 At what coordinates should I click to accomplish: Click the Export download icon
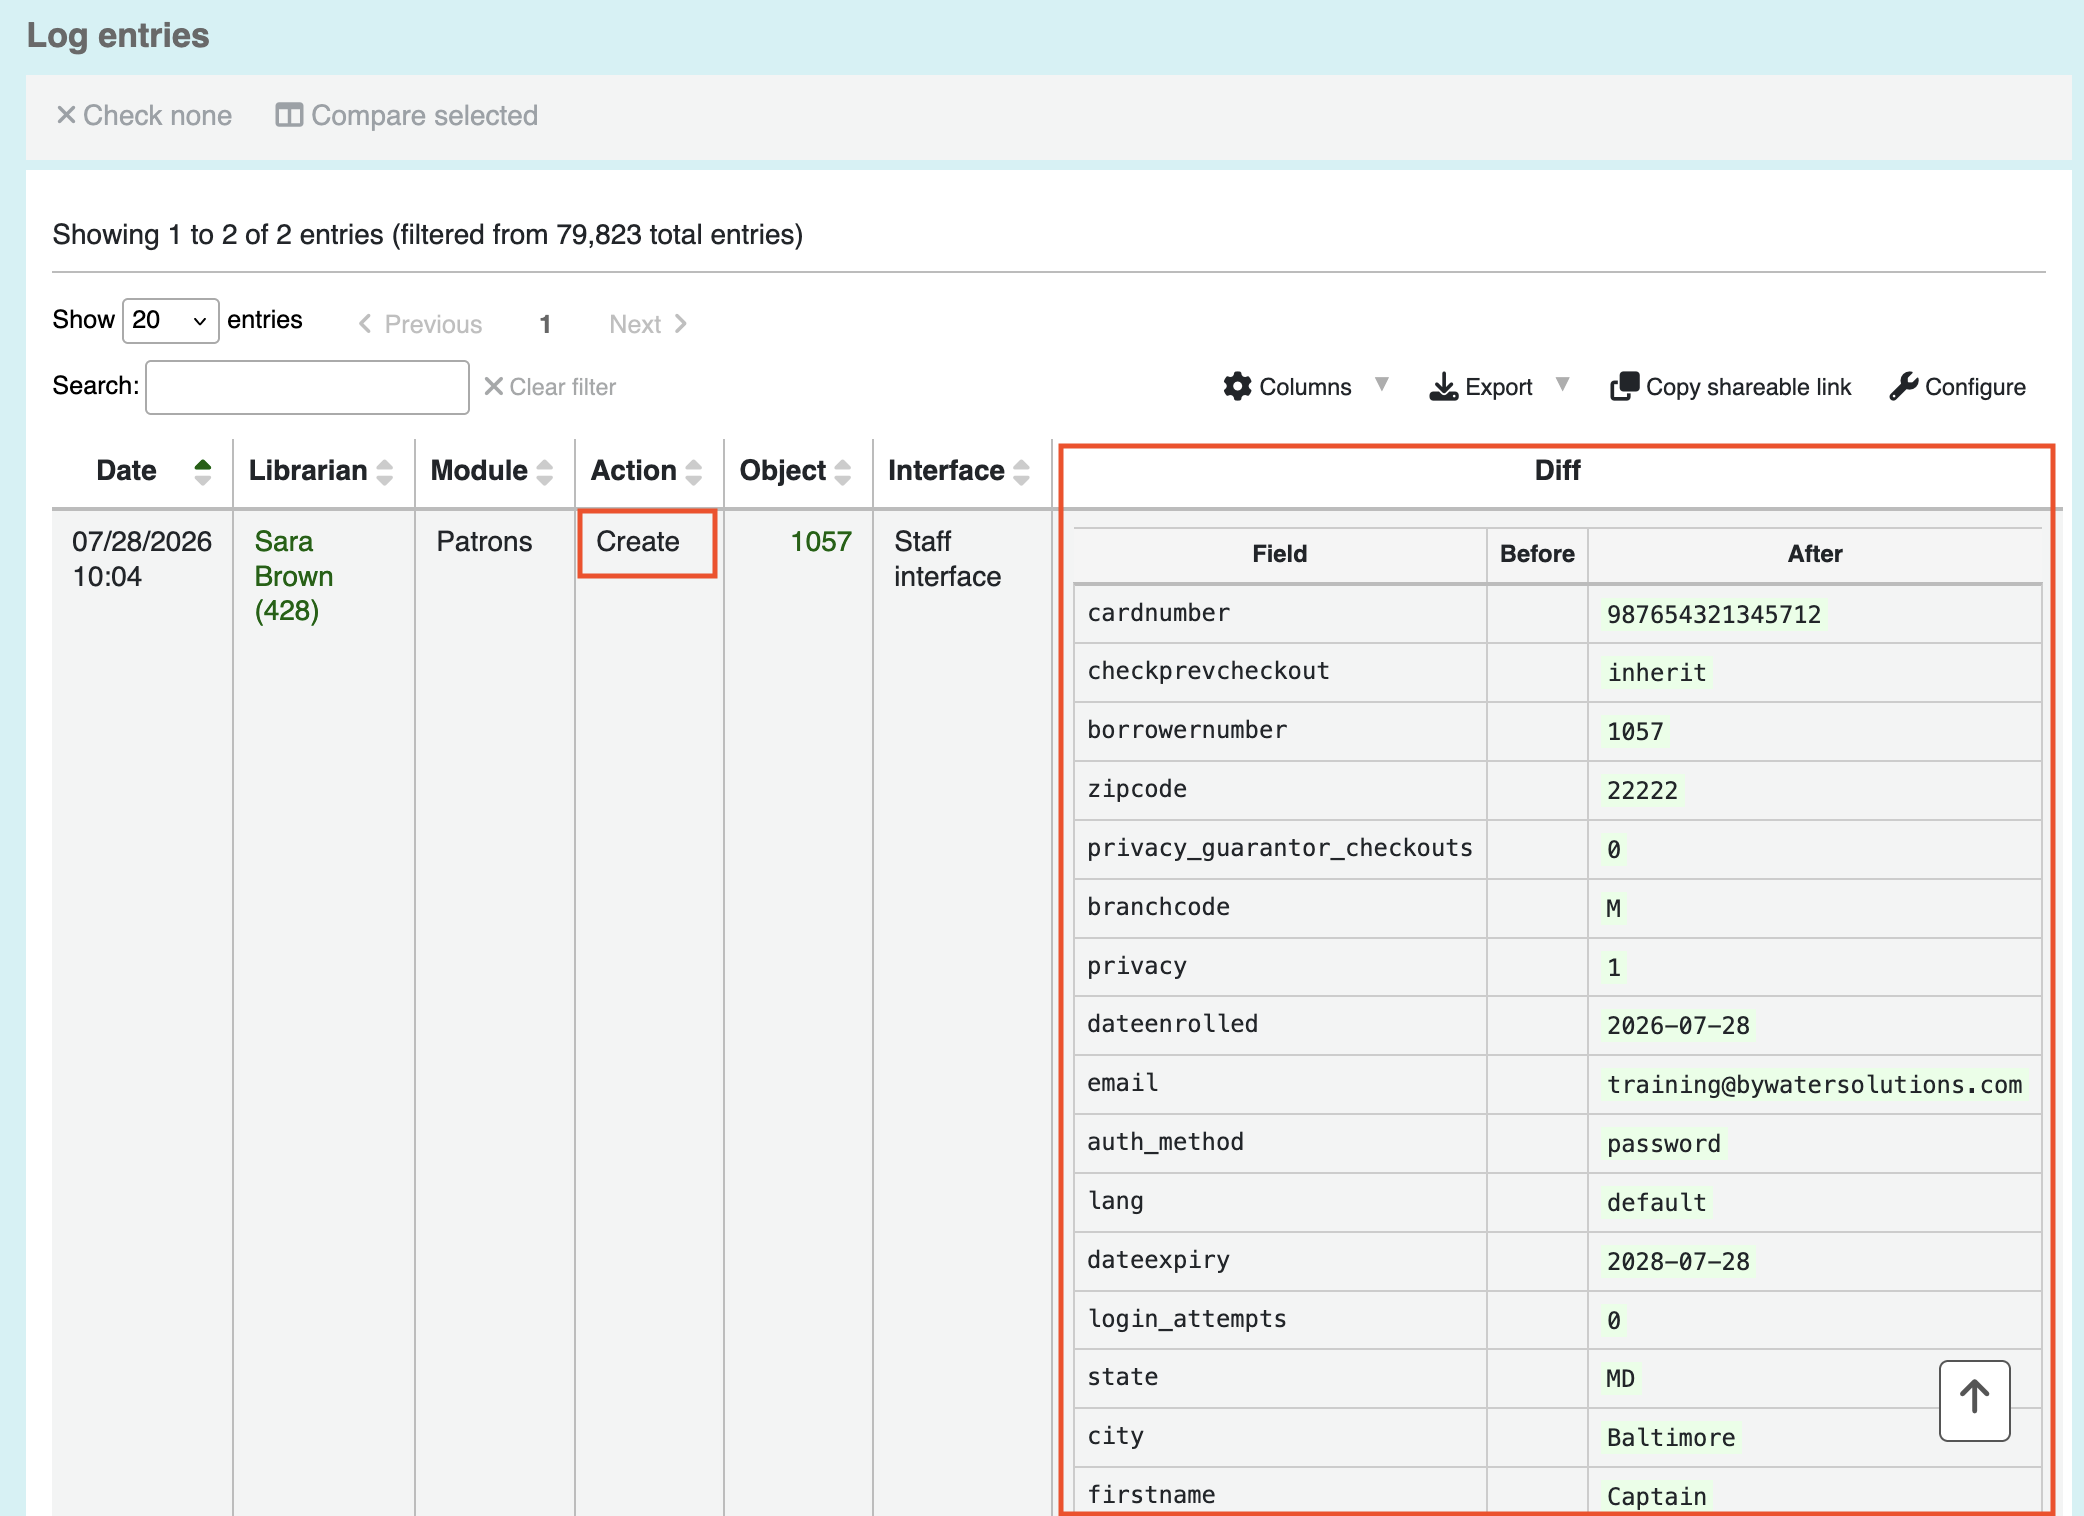coord(1443,386)
